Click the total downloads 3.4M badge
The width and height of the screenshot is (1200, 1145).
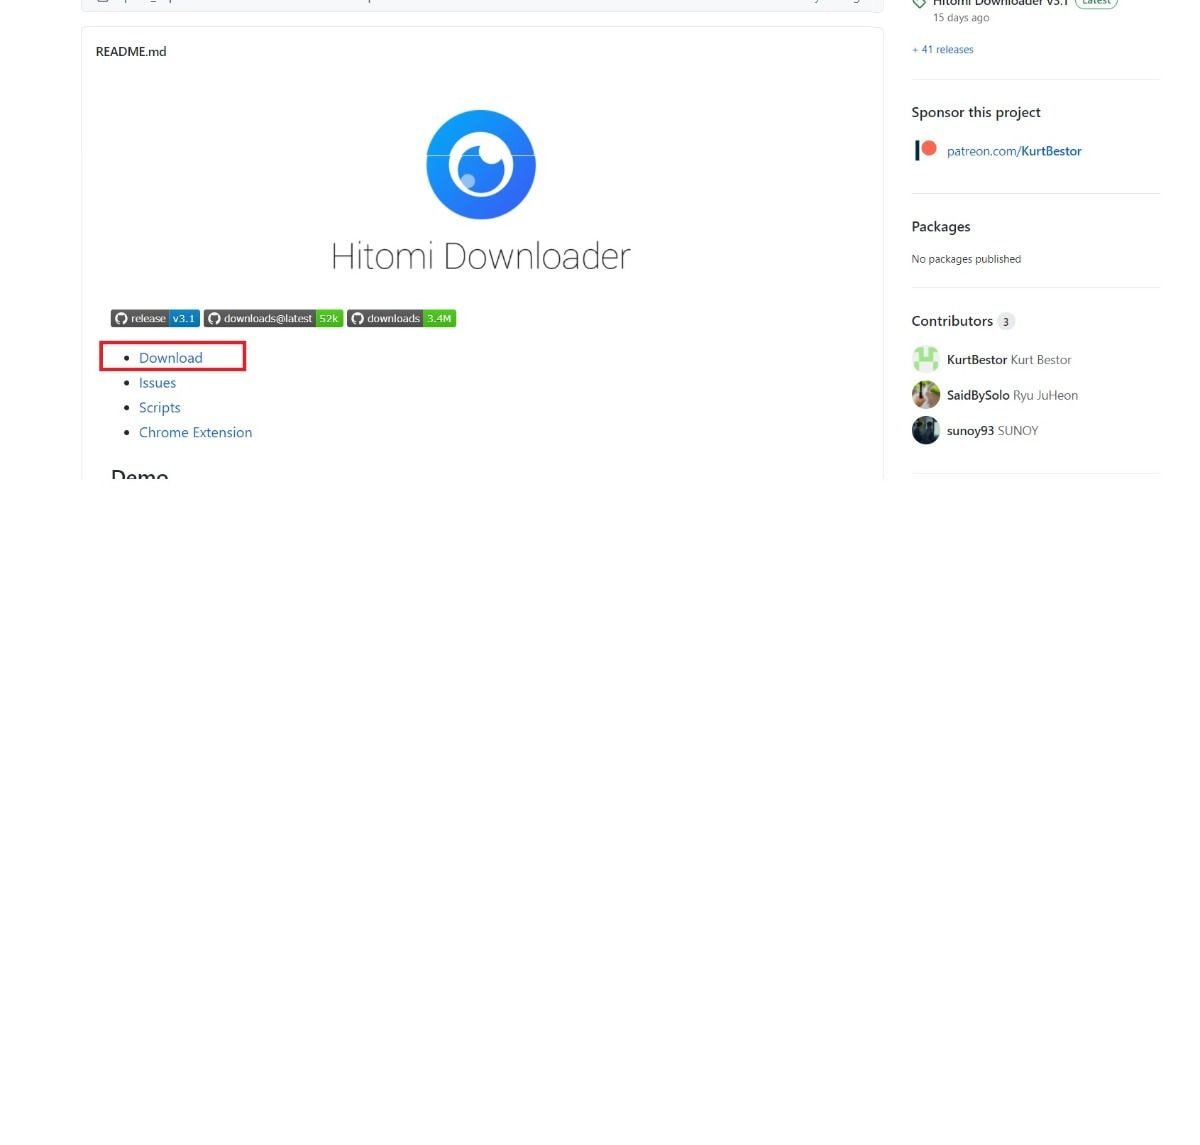pyautogui.click(x=401, y=318)
